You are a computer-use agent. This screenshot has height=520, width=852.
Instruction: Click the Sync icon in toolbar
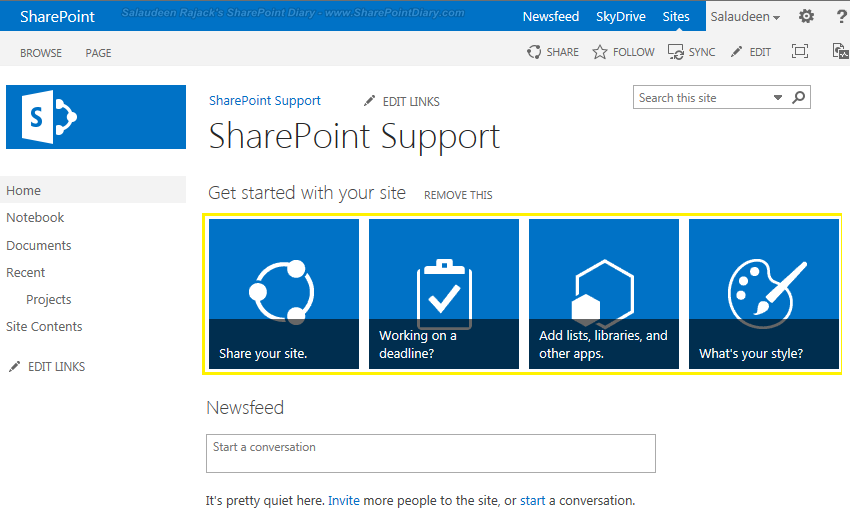675,52
